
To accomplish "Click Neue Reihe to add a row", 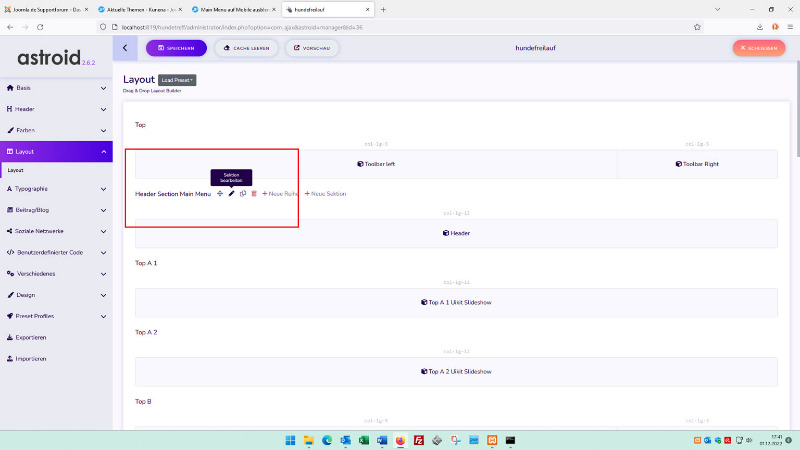I will point(280,193).
